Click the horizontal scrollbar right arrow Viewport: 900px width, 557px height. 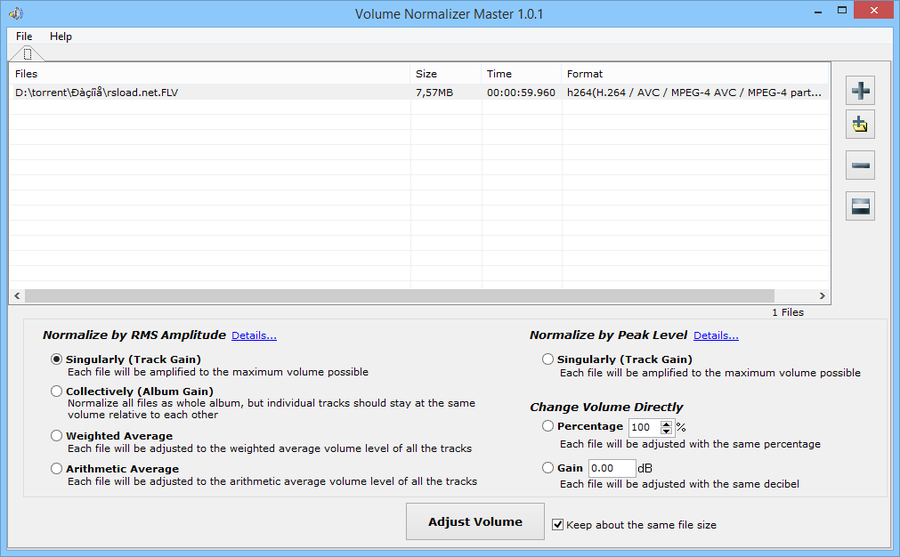pyautogui.click(x=822, y=296)
